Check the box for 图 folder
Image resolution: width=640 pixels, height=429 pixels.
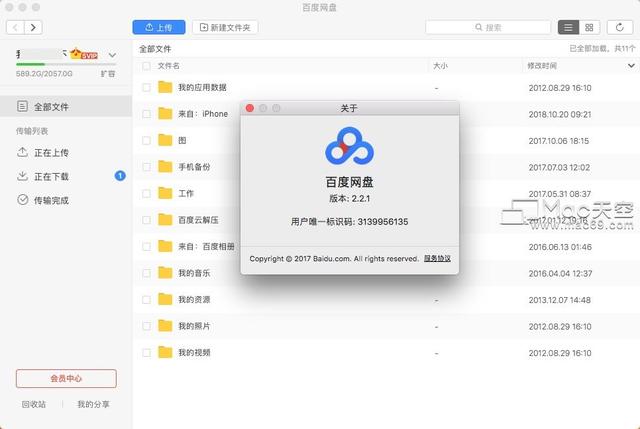[146, 140]
